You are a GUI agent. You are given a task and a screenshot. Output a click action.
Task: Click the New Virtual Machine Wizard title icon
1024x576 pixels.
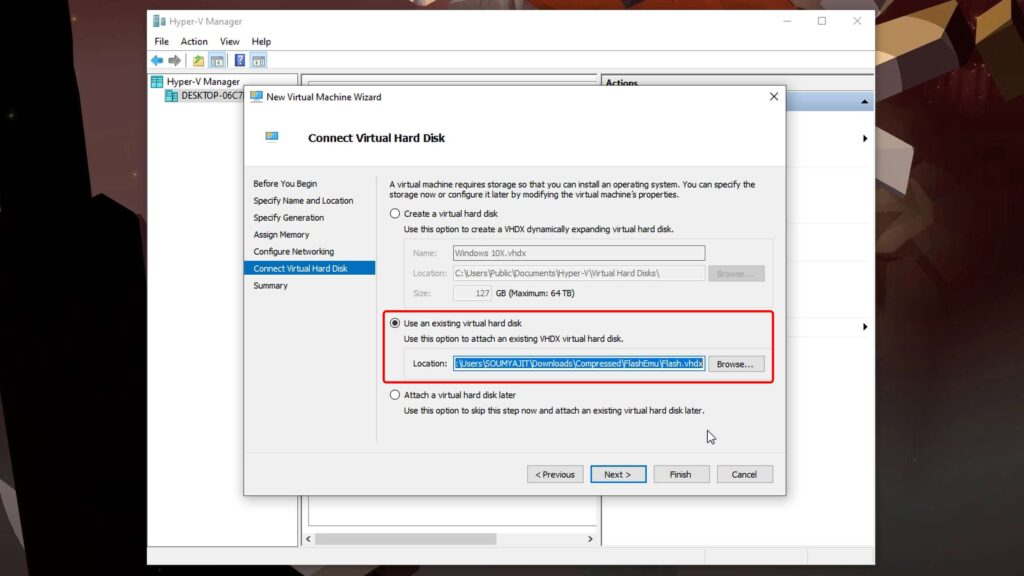click(x=256, y=97)
